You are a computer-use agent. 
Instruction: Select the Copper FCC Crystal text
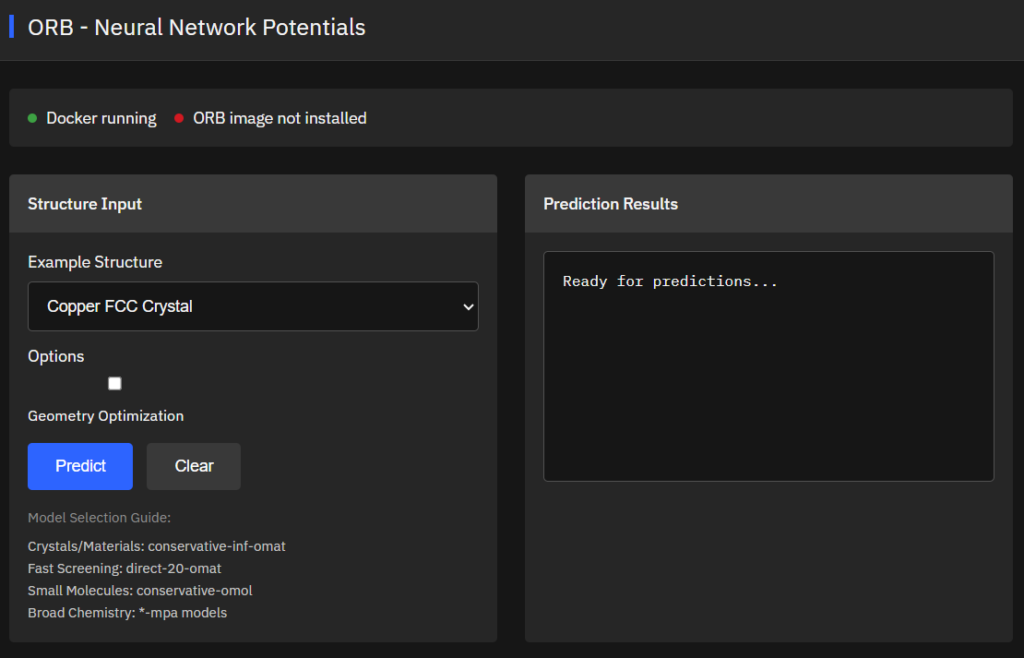point(120,307)
